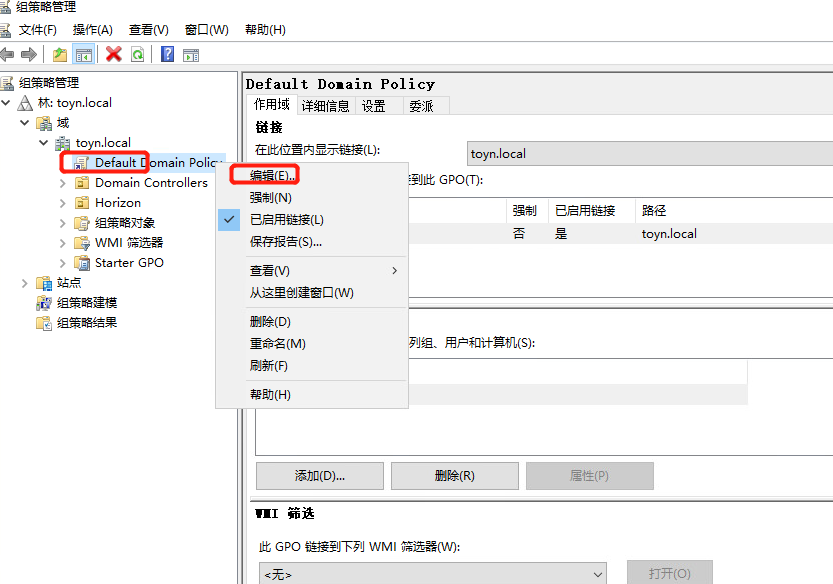Open the 查看(V) submenu arrow in context menu
833x584 pixels.
click(x=394, y=270)
